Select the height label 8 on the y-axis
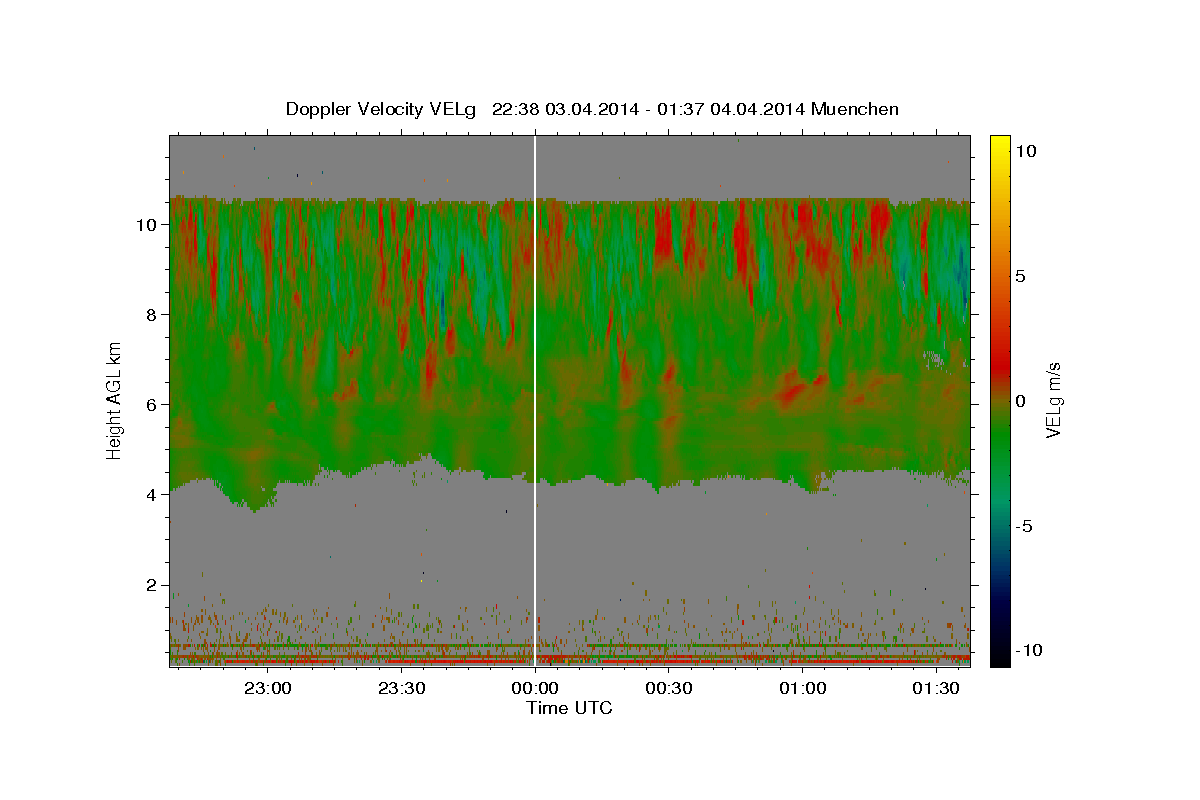Image resolution: width=1200 pixels, height=800 pixels. click(x=152, y=315)
